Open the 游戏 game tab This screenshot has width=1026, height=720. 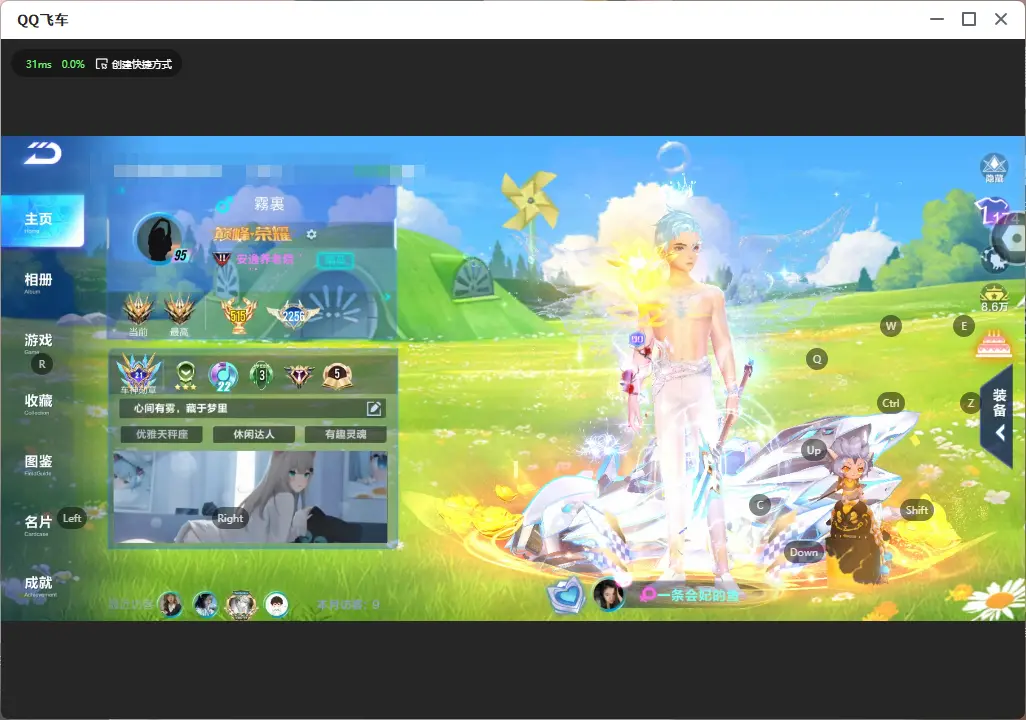[38, 342]
